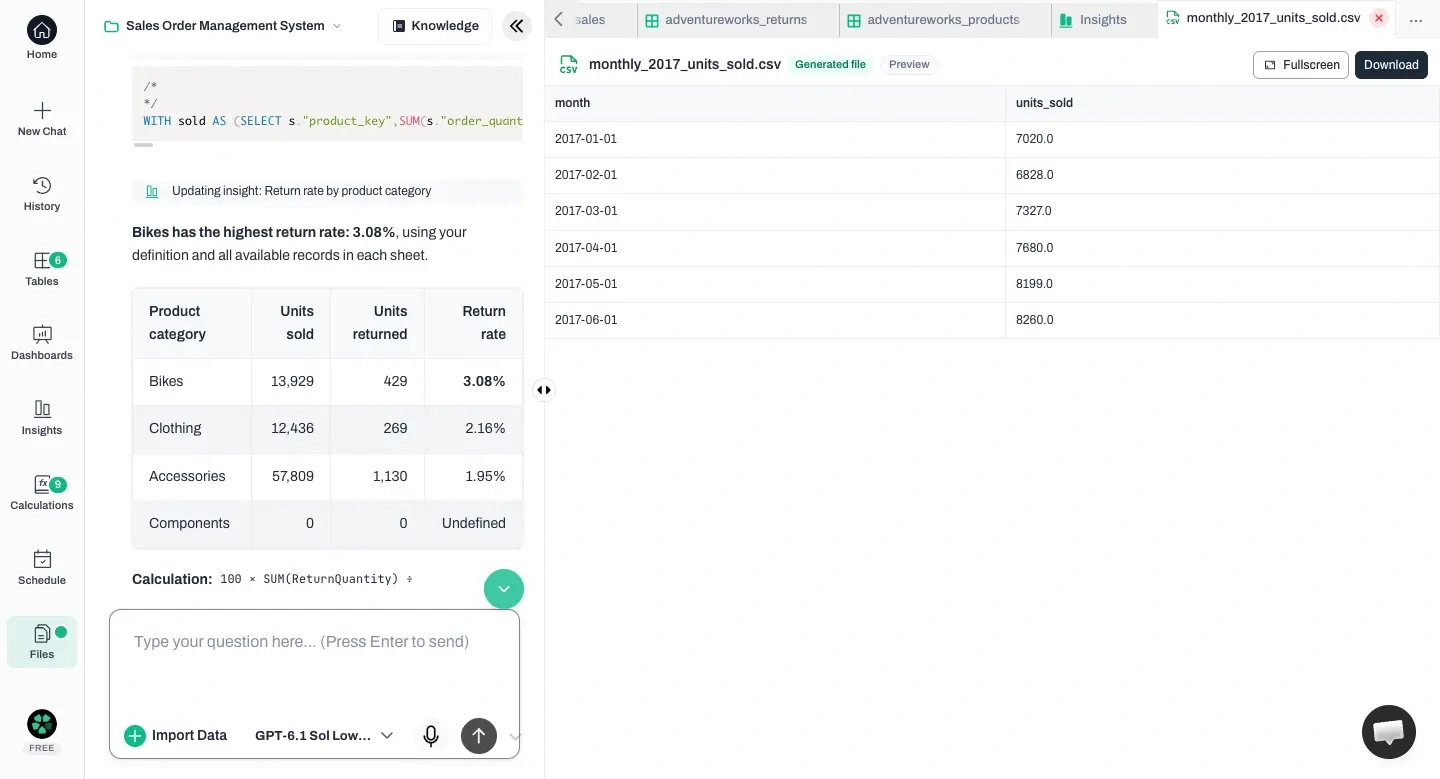Open the support chat bubble

pyautogui.click(x=1389, y=732)
